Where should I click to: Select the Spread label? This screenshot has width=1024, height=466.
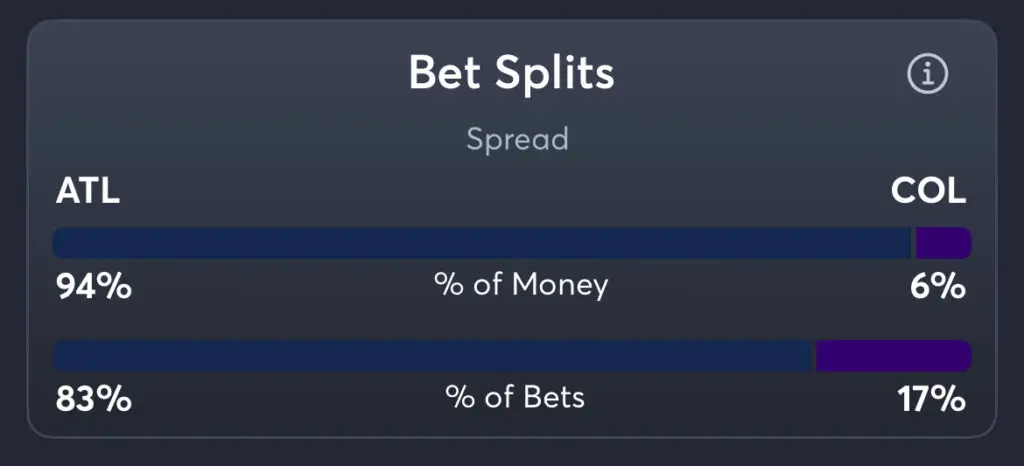point(517,138)
